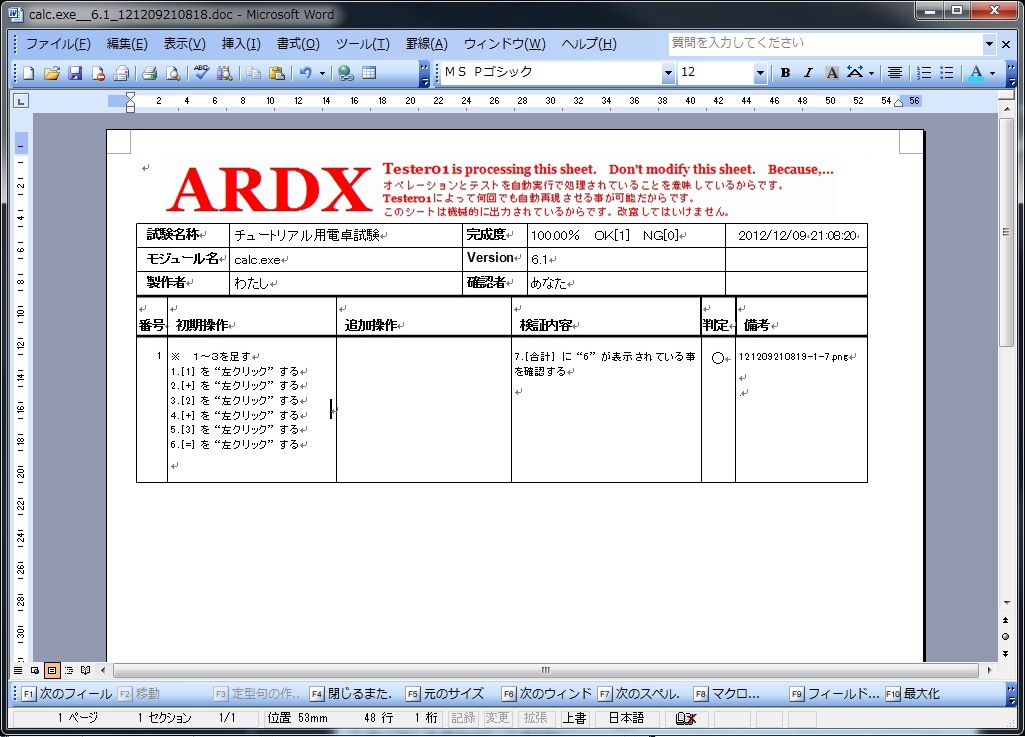1025x737 pixels.
Task: Undo the last action
Action: tap(305, 73)
